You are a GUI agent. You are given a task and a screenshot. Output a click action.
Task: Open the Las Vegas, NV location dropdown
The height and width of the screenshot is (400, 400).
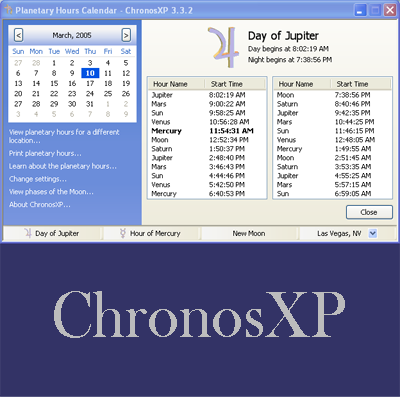click(373, 233)
